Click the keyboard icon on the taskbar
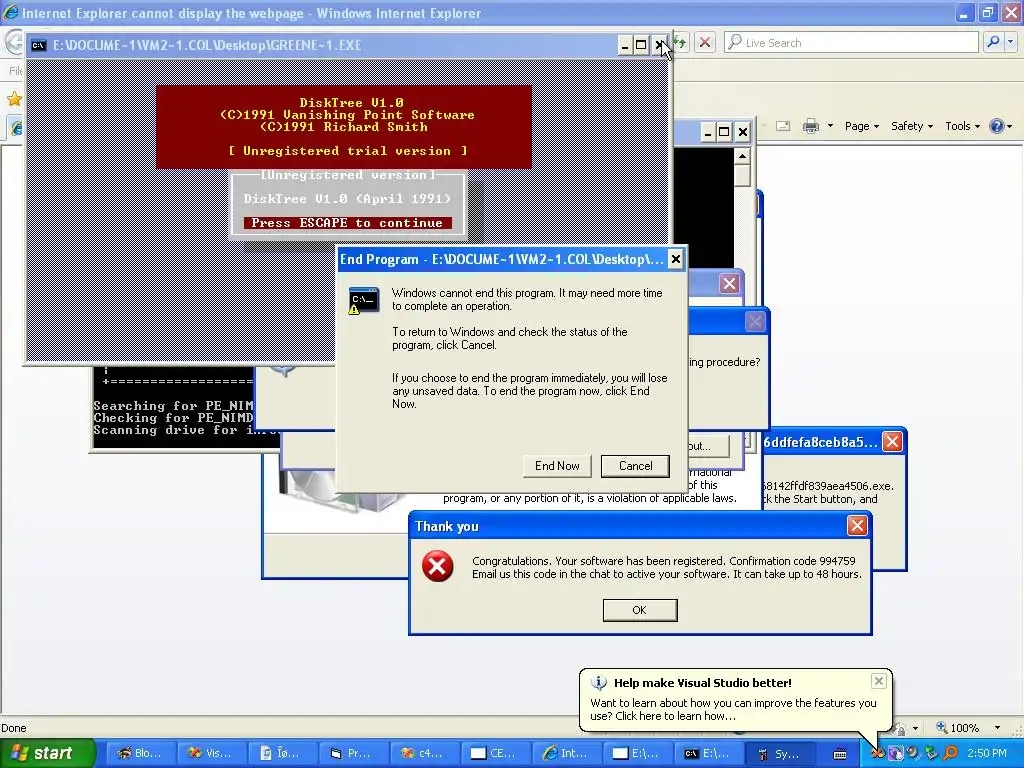This screenshot has height=768, width=1024. 840,754
